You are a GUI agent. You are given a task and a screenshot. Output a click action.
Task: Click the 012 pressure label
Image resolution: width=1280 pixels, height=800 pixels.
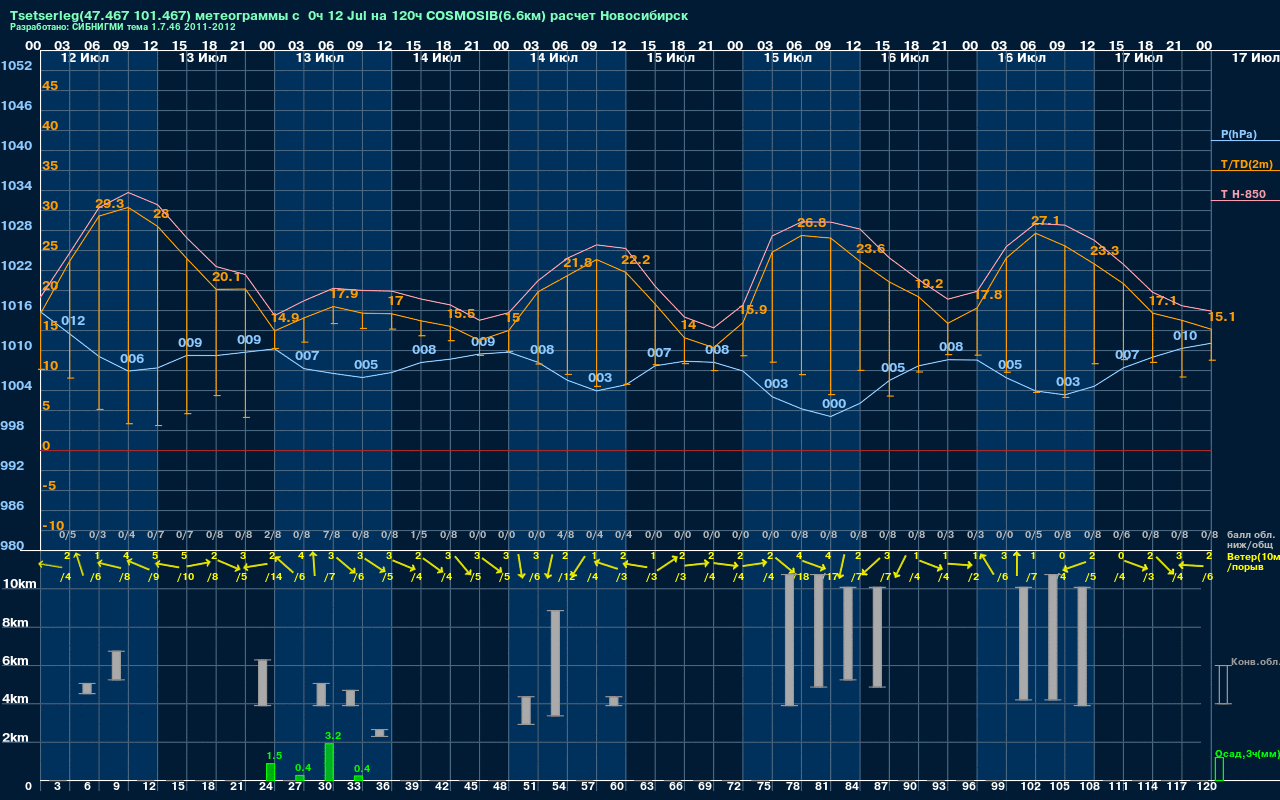73,321
